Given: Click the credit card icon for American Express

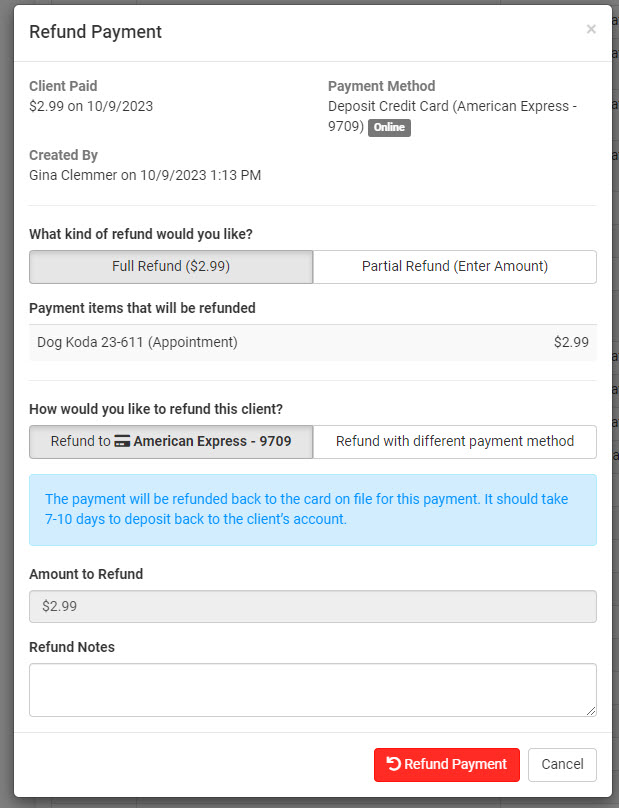Looking at the screenshot, I should coord(122,441).
